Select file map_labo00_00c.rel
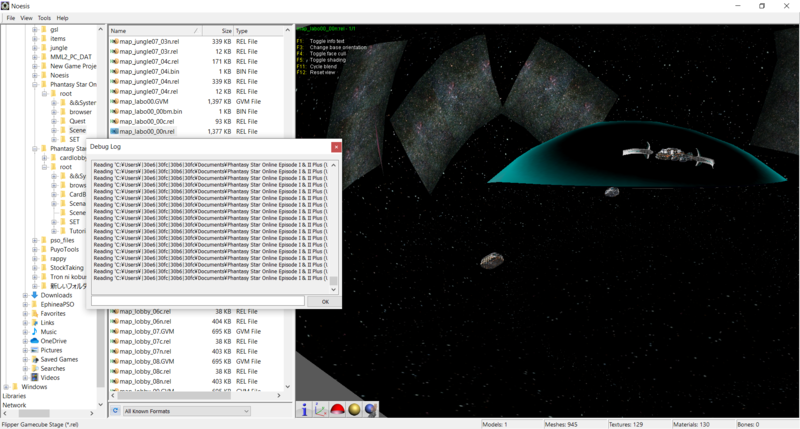Screen dimensions: 800x429 coord(146,121)
